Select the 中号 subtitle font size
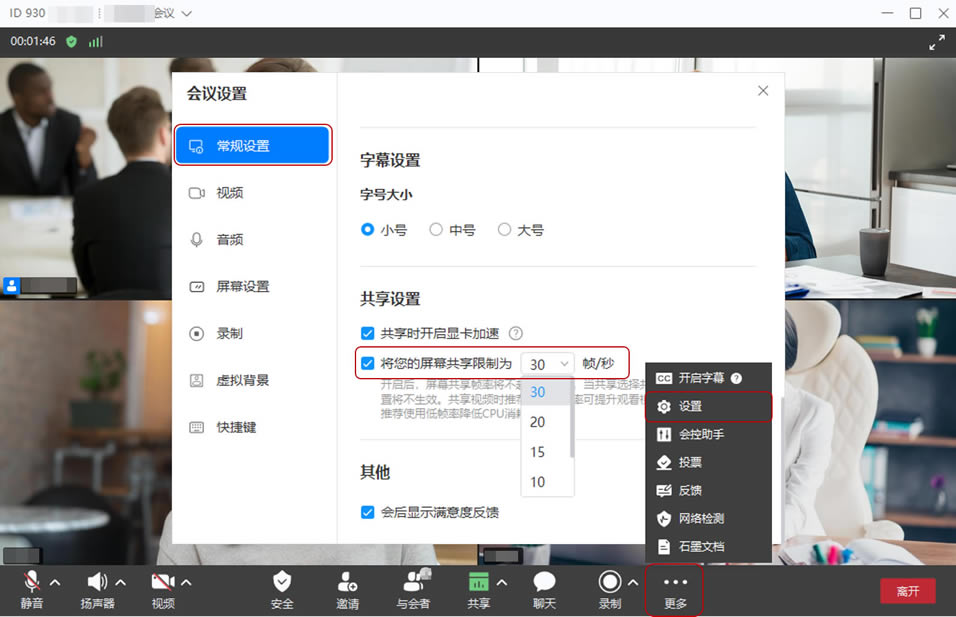The height and width of the screenshot is (617, 956). [x=436, y=230]
